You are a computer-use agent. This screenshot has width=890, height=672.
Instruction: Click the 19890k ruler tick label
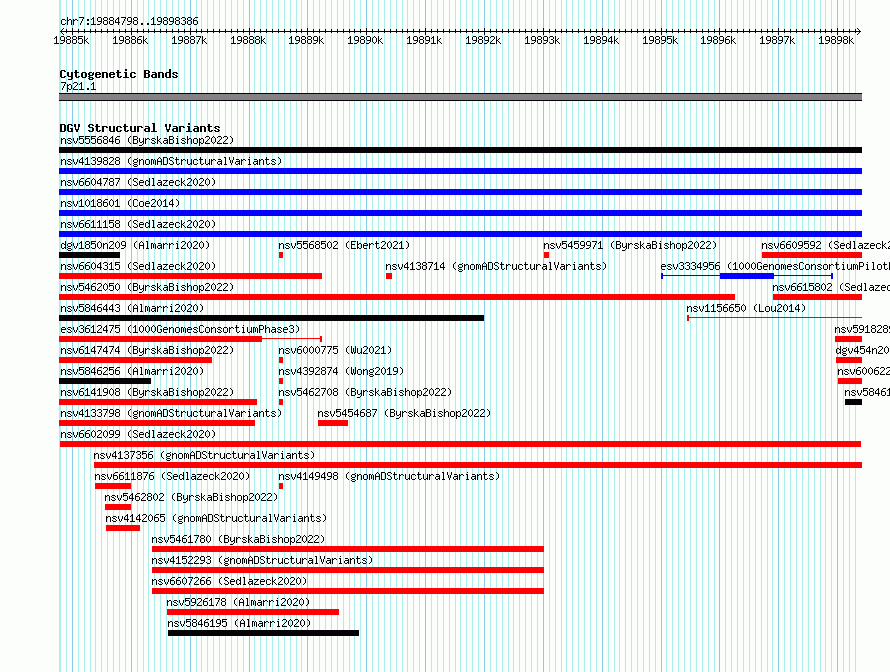[x=365, y=40]
